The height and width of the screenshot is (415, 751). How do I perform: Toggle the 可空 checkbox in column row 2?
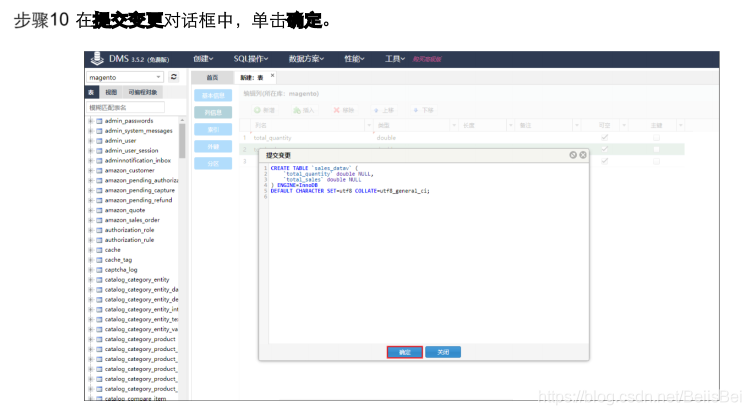click(x=604, y=149)
